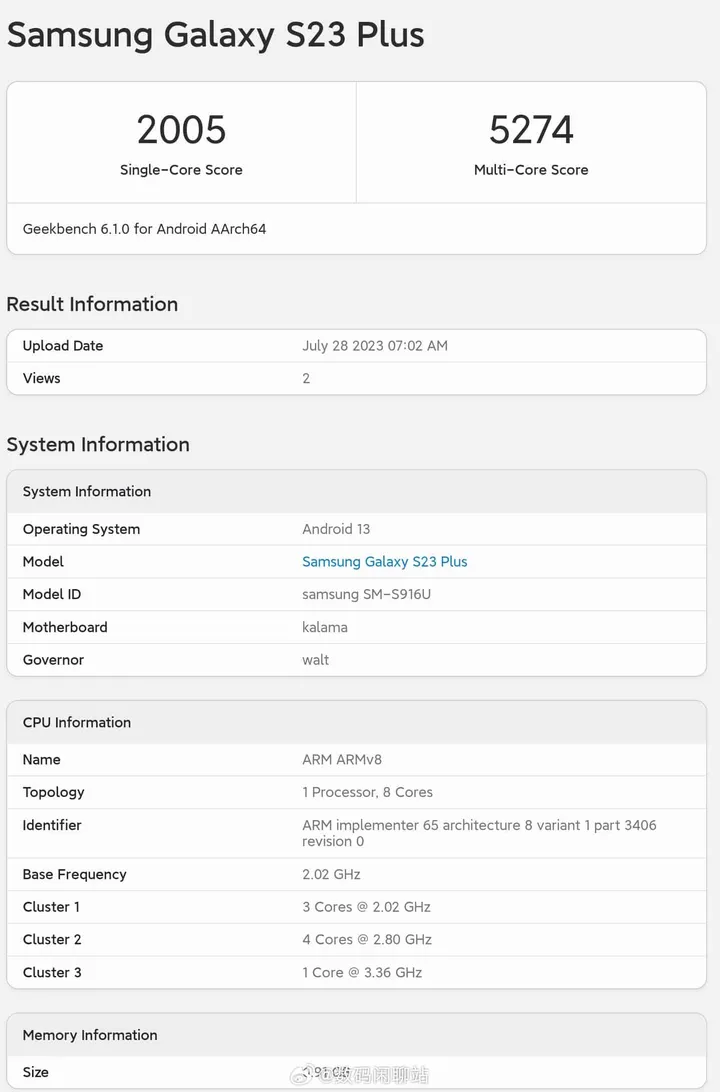Select the Motherboard value kalama
720x1092 pixels.
coord(324,627)
